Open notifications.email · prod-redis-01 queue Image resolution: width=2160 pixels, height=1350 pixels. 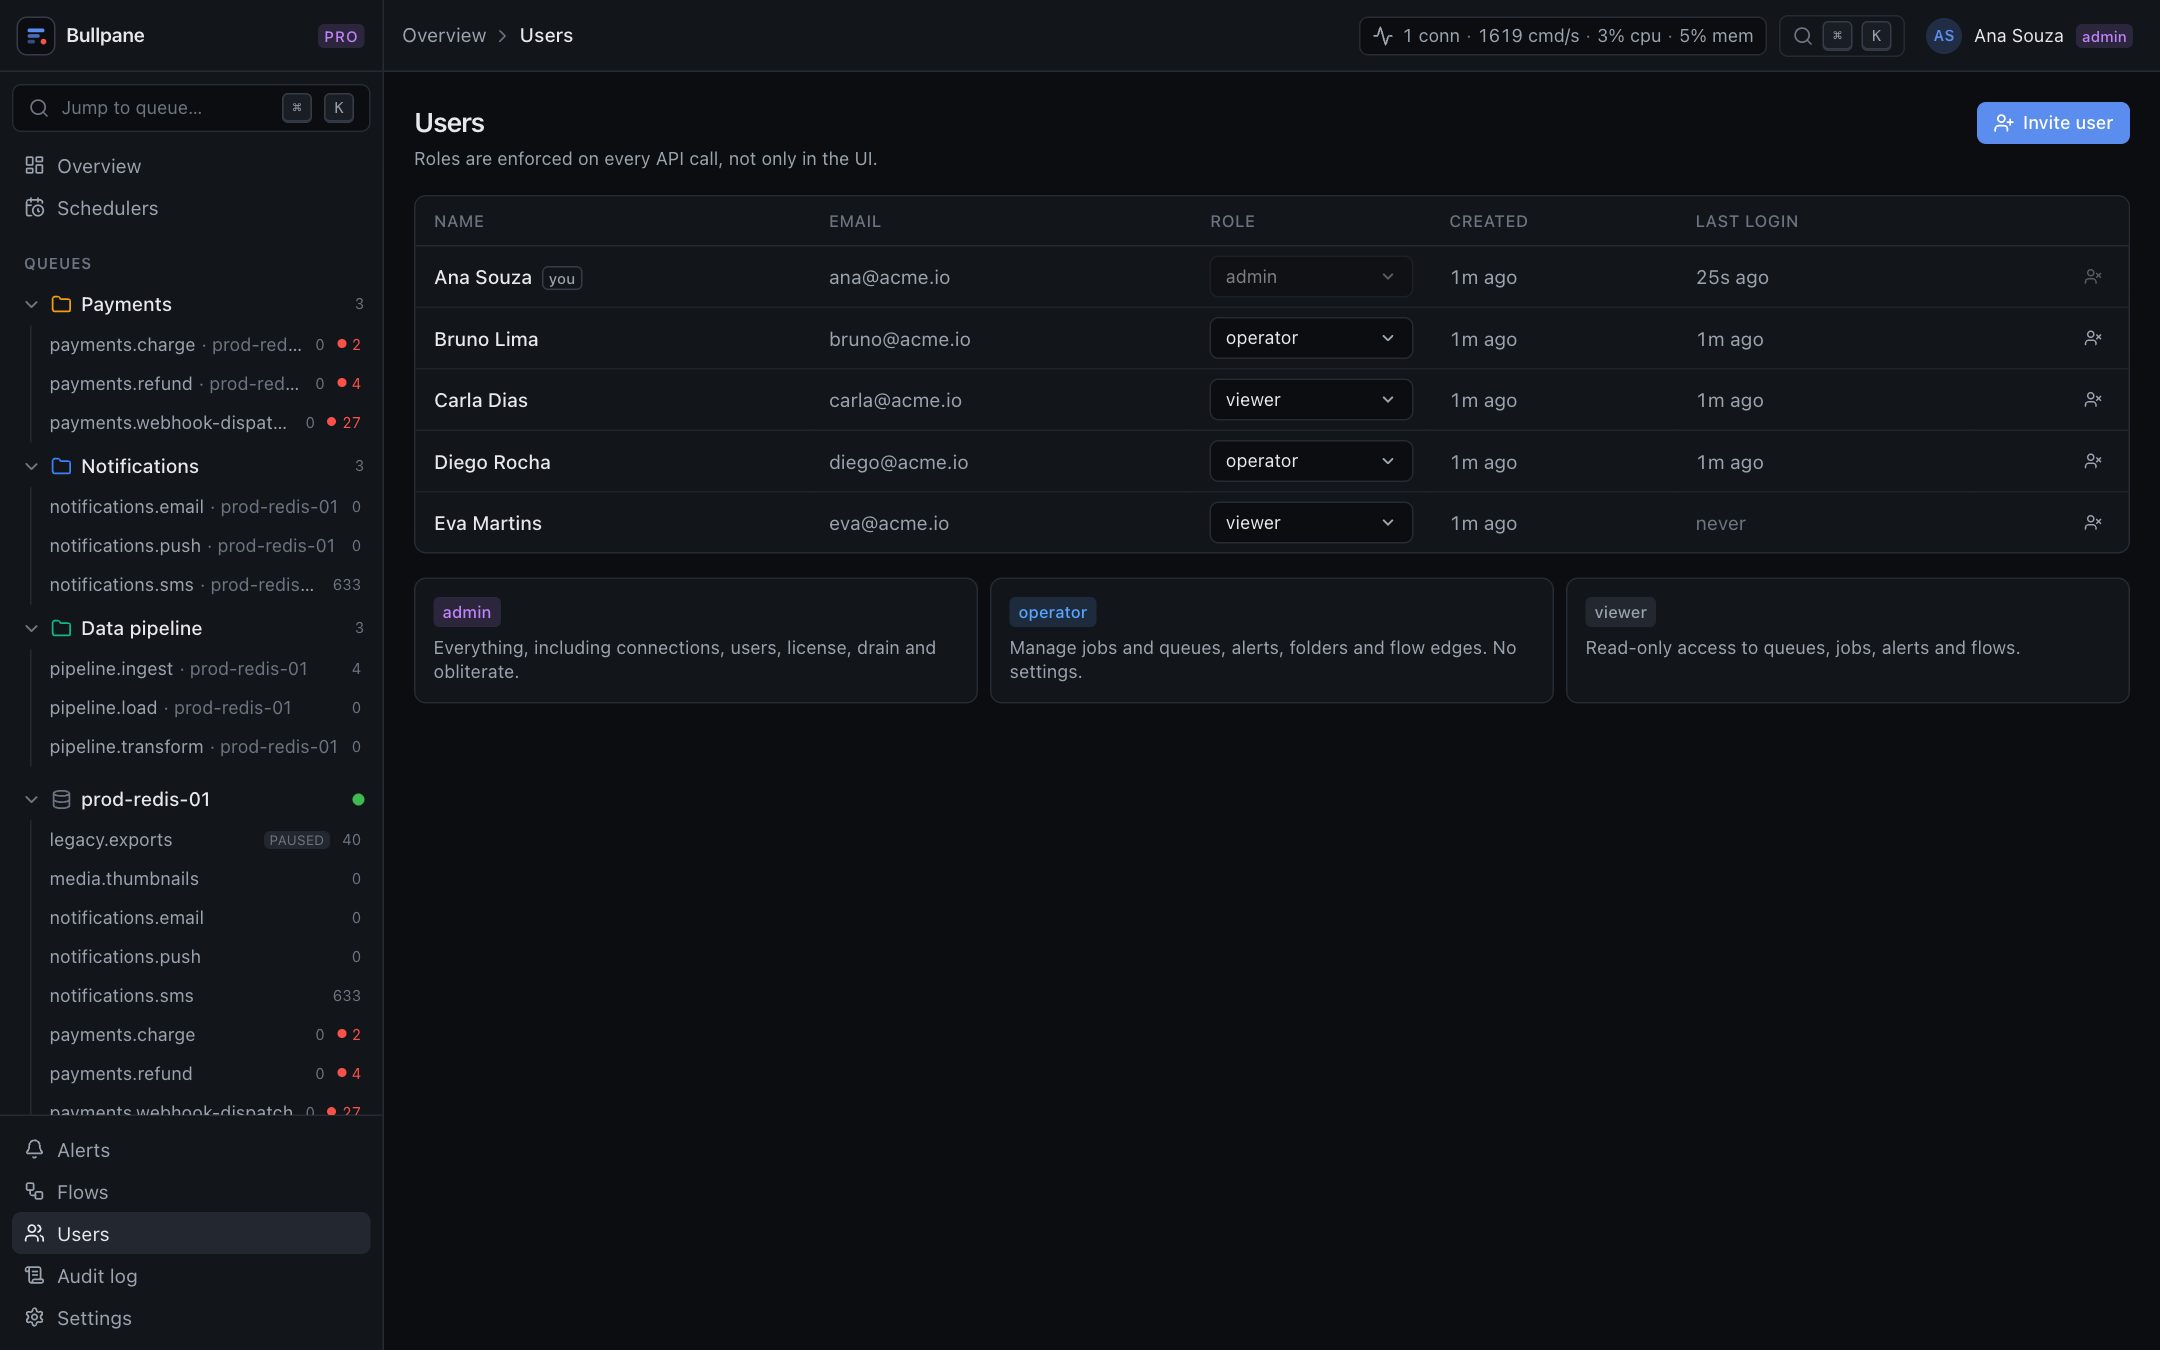coord(203,506)
